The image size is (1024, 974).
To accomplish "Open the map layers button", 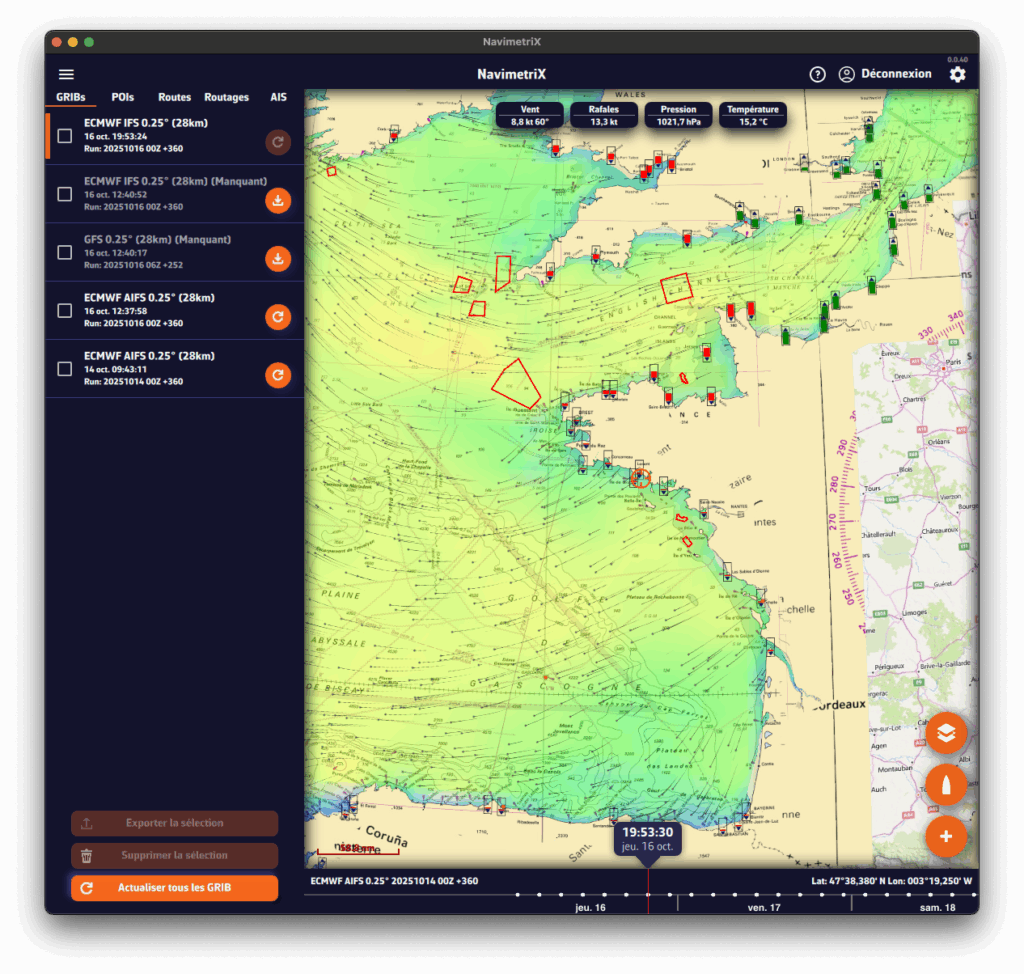I will tap(946, 733).
